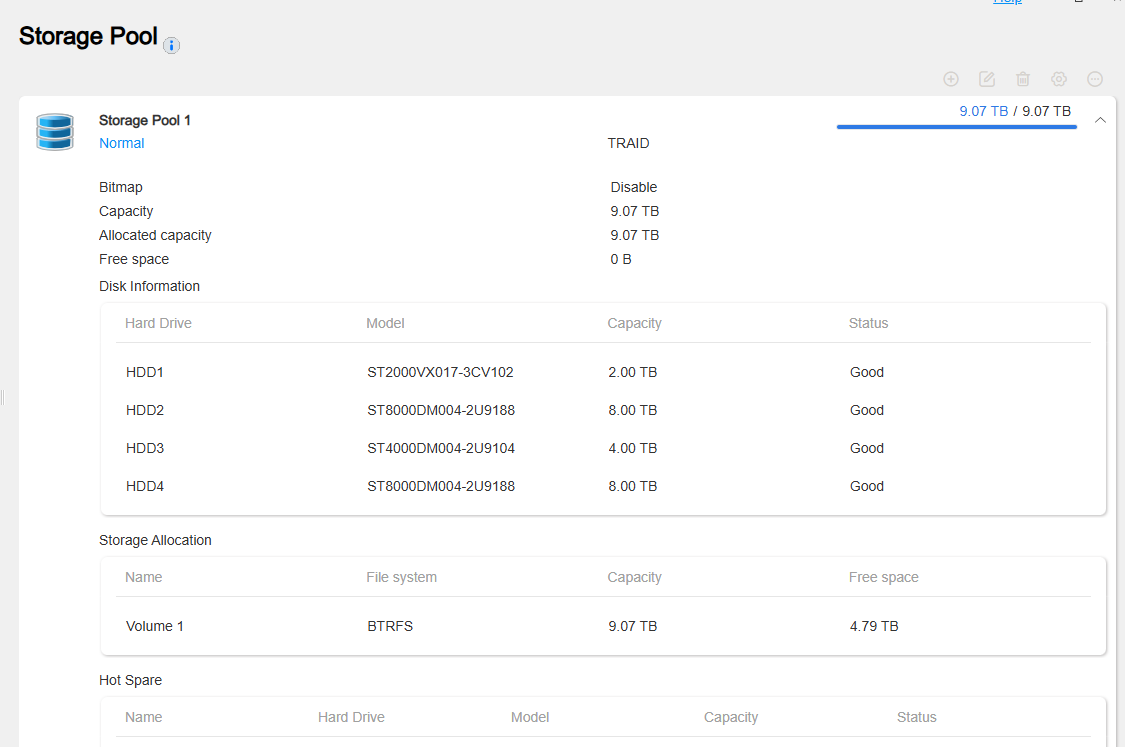Click the delete storage pool trash icon
1125x747 pixels.
pos(1022,79)
